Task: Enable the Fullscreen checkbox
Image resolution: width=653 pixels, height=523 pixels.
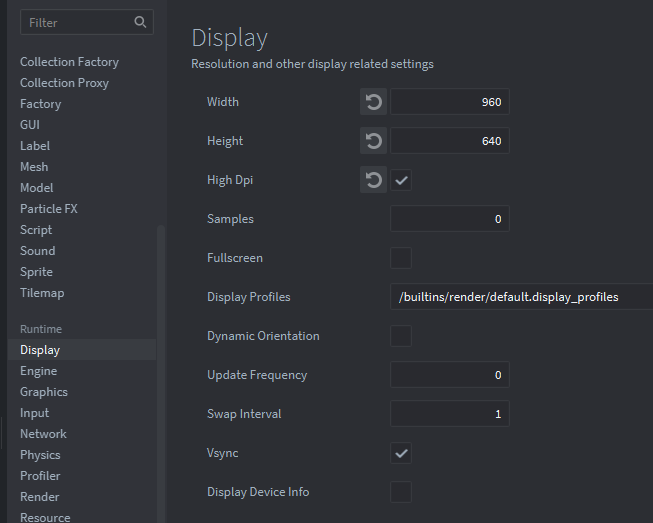Action: point(401,258)
